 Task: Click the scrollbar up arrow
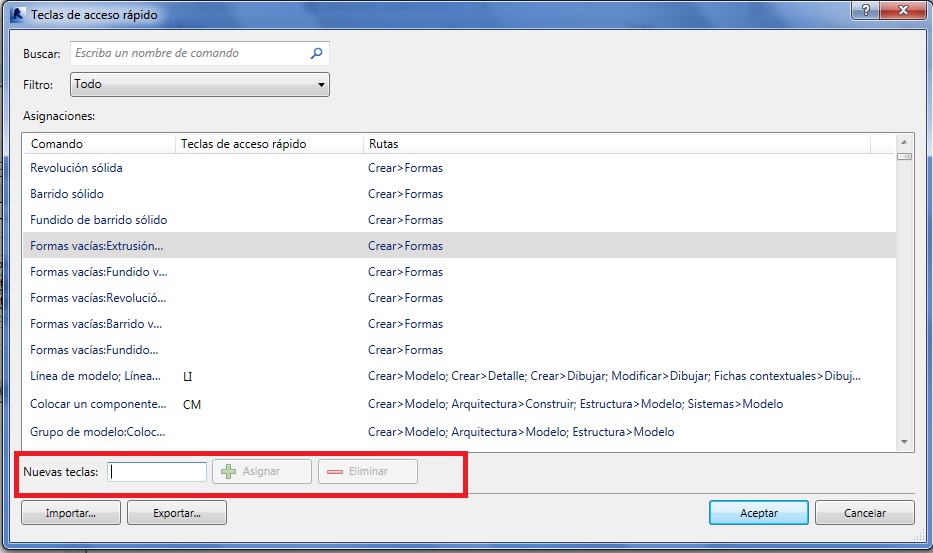[x=904, y=142]
